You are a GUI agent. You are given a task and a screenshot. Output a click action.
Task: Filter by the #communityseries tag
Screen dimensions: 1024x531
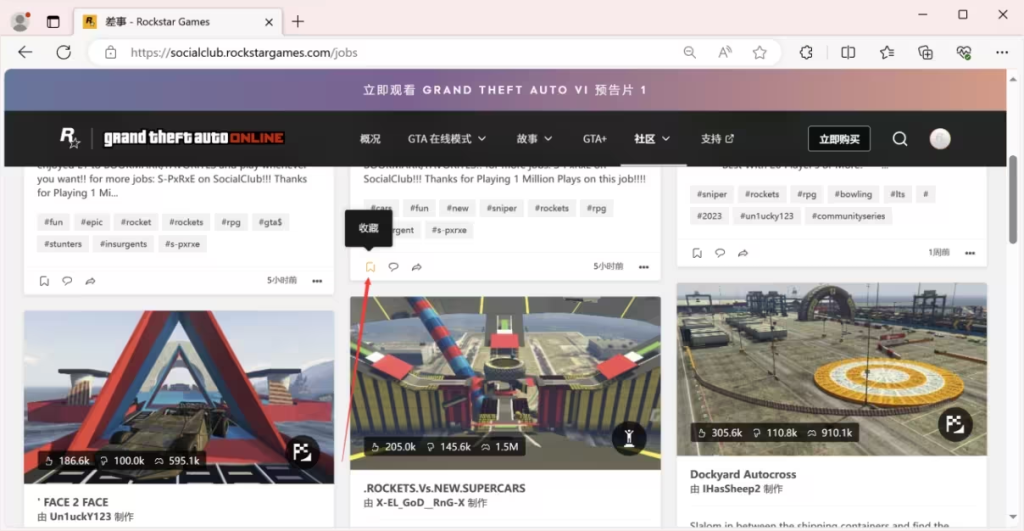click(x=848, y=216)
